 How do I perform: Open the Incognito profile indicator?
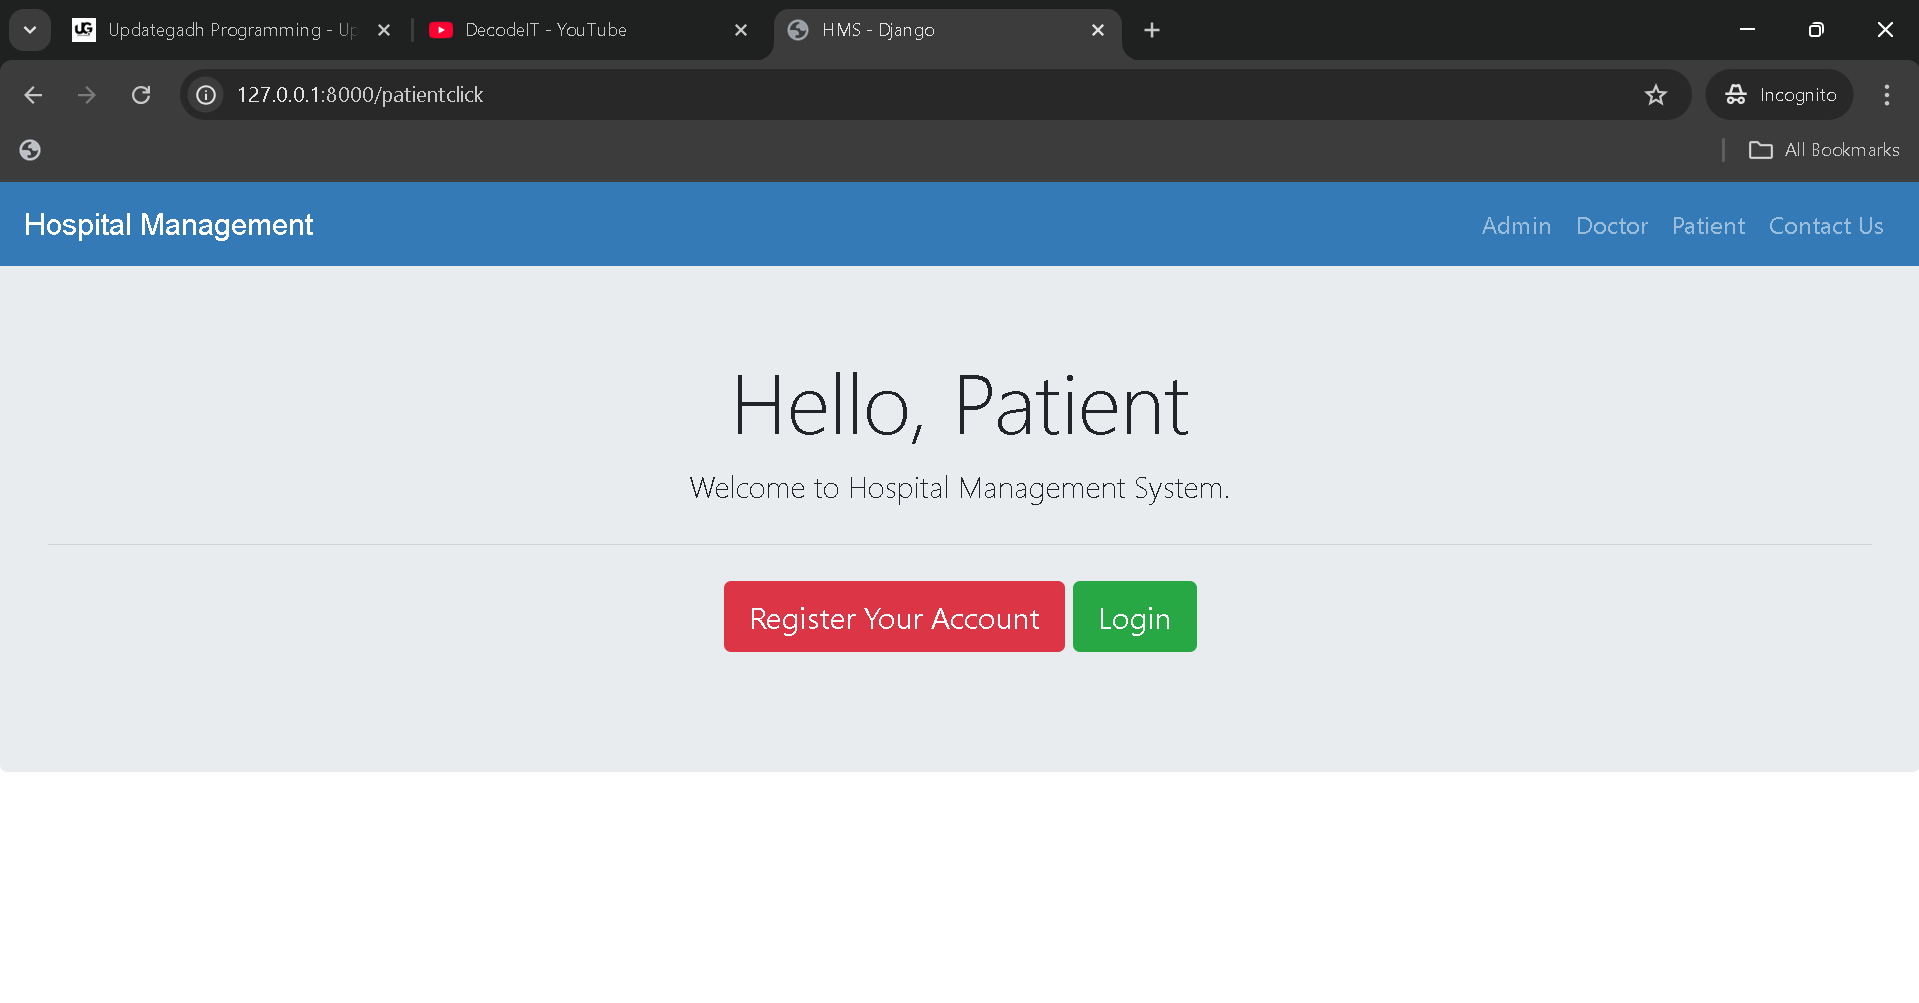click(x=1780, y=95)
